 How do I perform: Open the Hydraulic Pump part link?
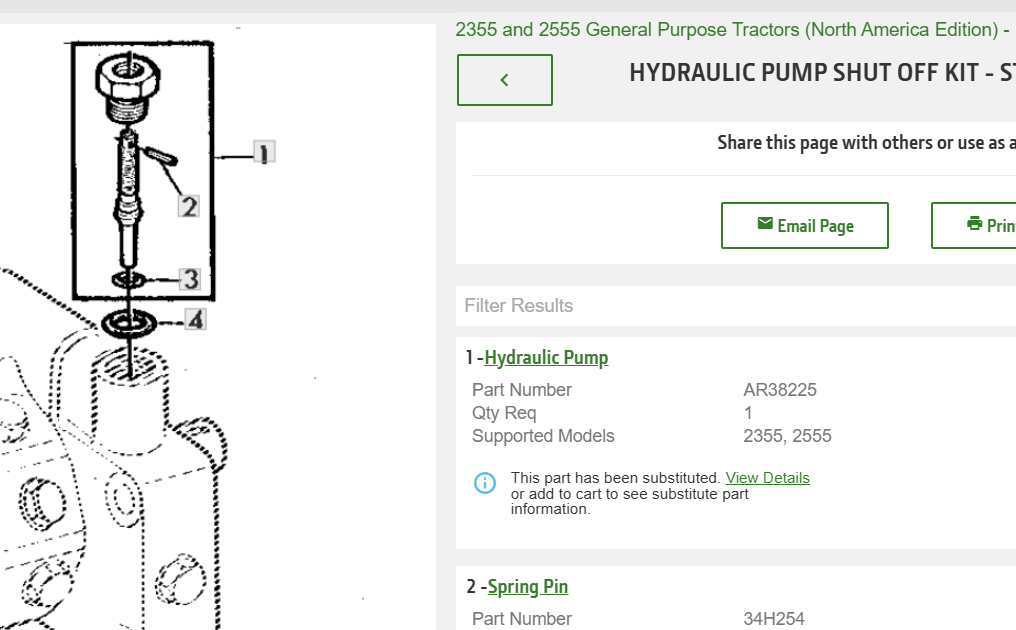(x=546, y=358)
